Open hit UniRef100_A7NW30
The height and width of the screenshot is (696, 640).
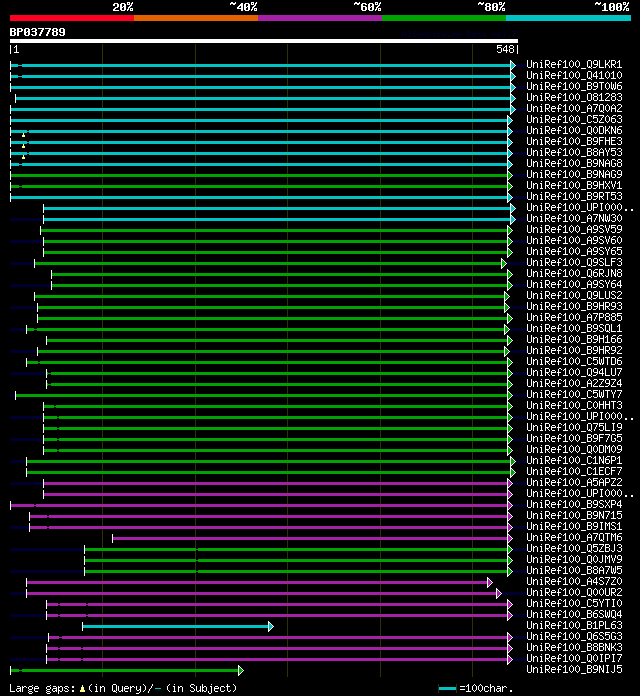(x=574, y=218)
